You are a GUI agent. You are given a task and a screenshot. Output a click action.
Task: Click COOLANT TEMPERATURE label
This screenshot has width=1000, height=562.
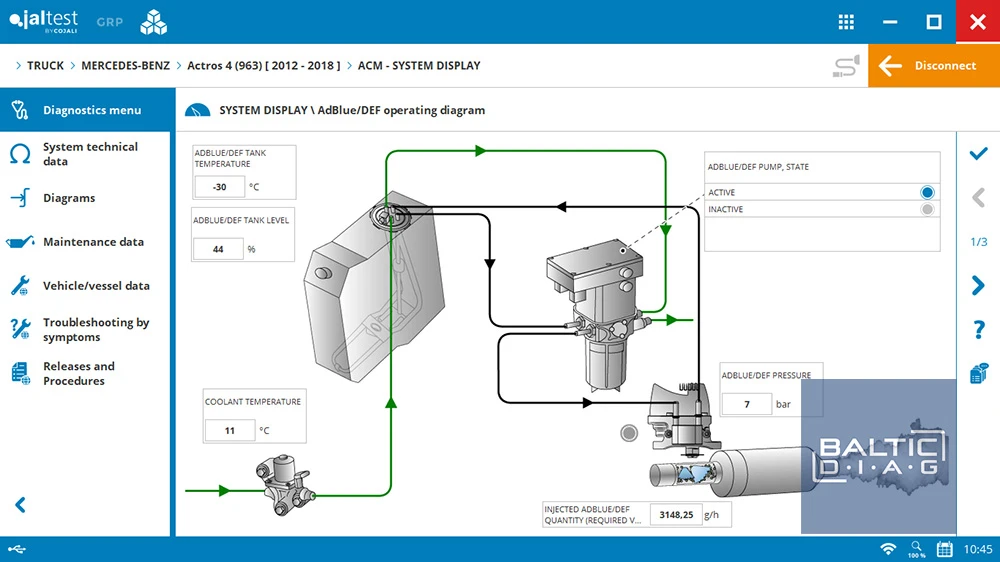[x=253, y=402]
